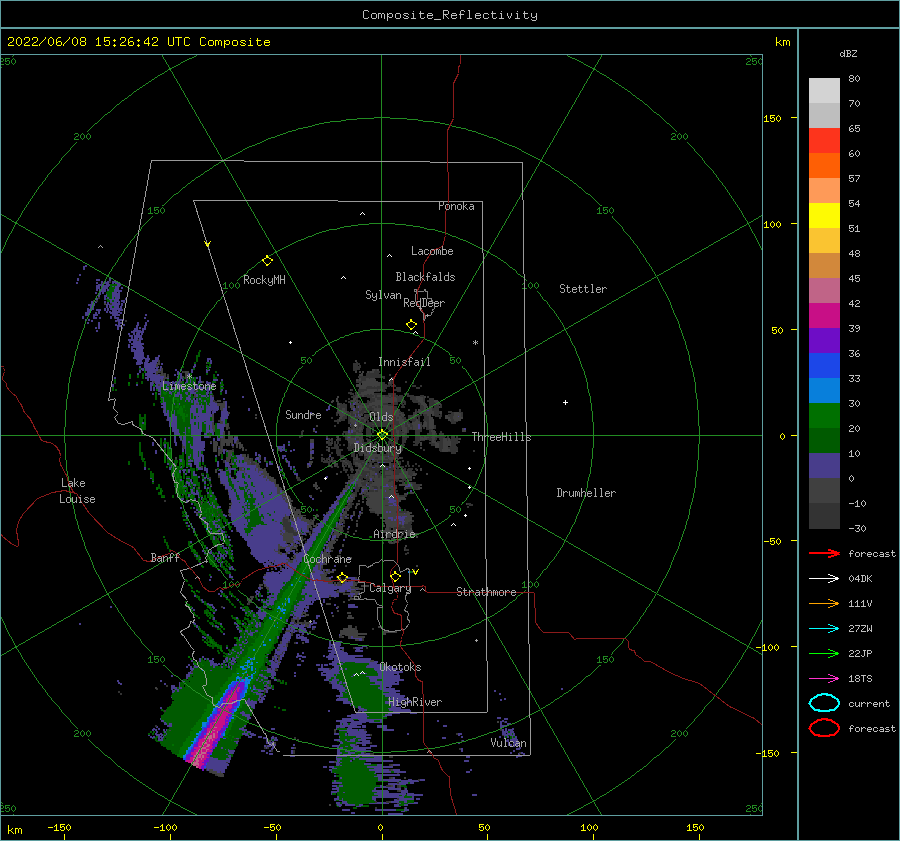The width and height of the screenshot is (900, 841).
Task: Click the green 22JP arrow icon
Action: pyautogui.click(x=824, y=653)
